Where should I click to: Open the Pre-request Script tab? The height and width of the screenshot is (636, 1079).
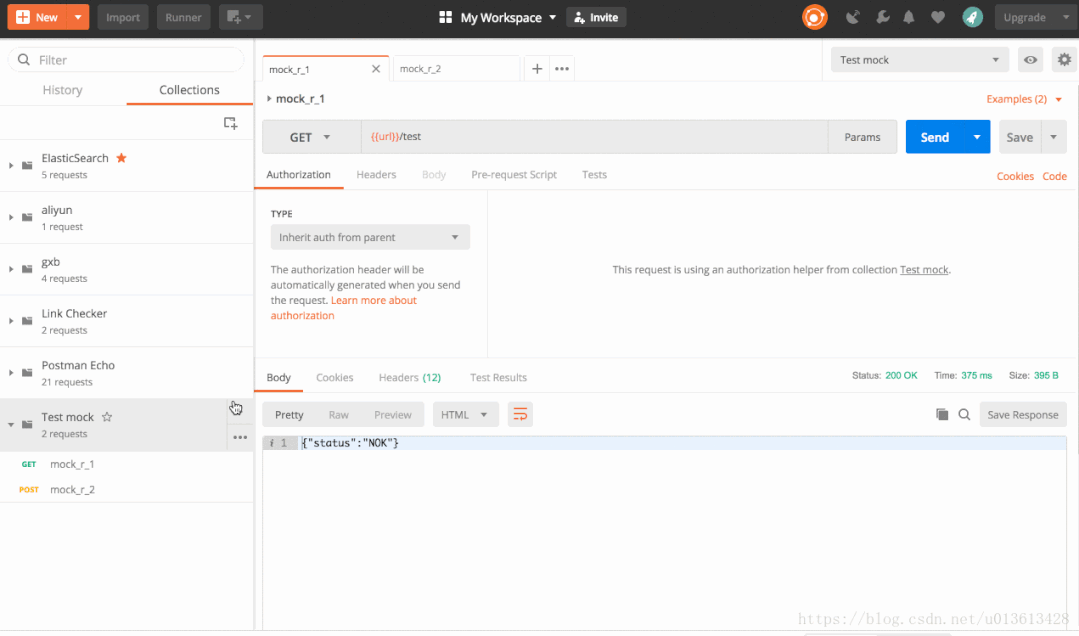[x=513, y=175]
